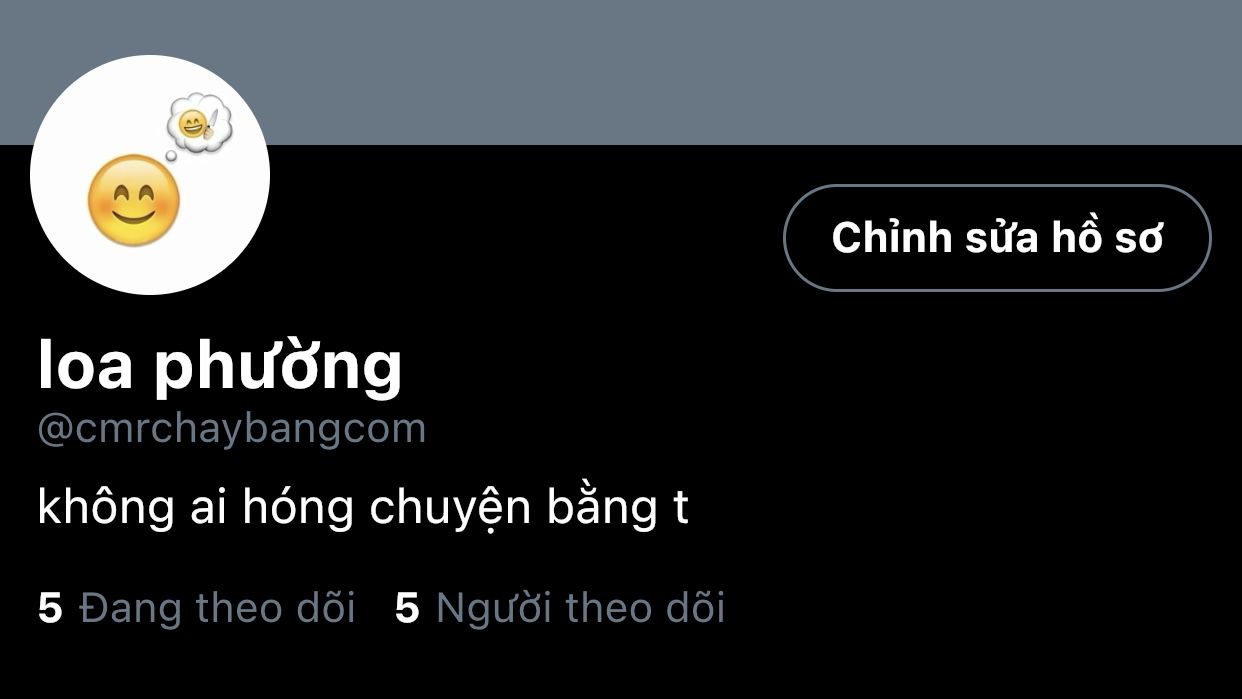Click the word không starting the bio
Image resolution: width=1242 pixels, height=699 pixels.
tap(105, 508)
